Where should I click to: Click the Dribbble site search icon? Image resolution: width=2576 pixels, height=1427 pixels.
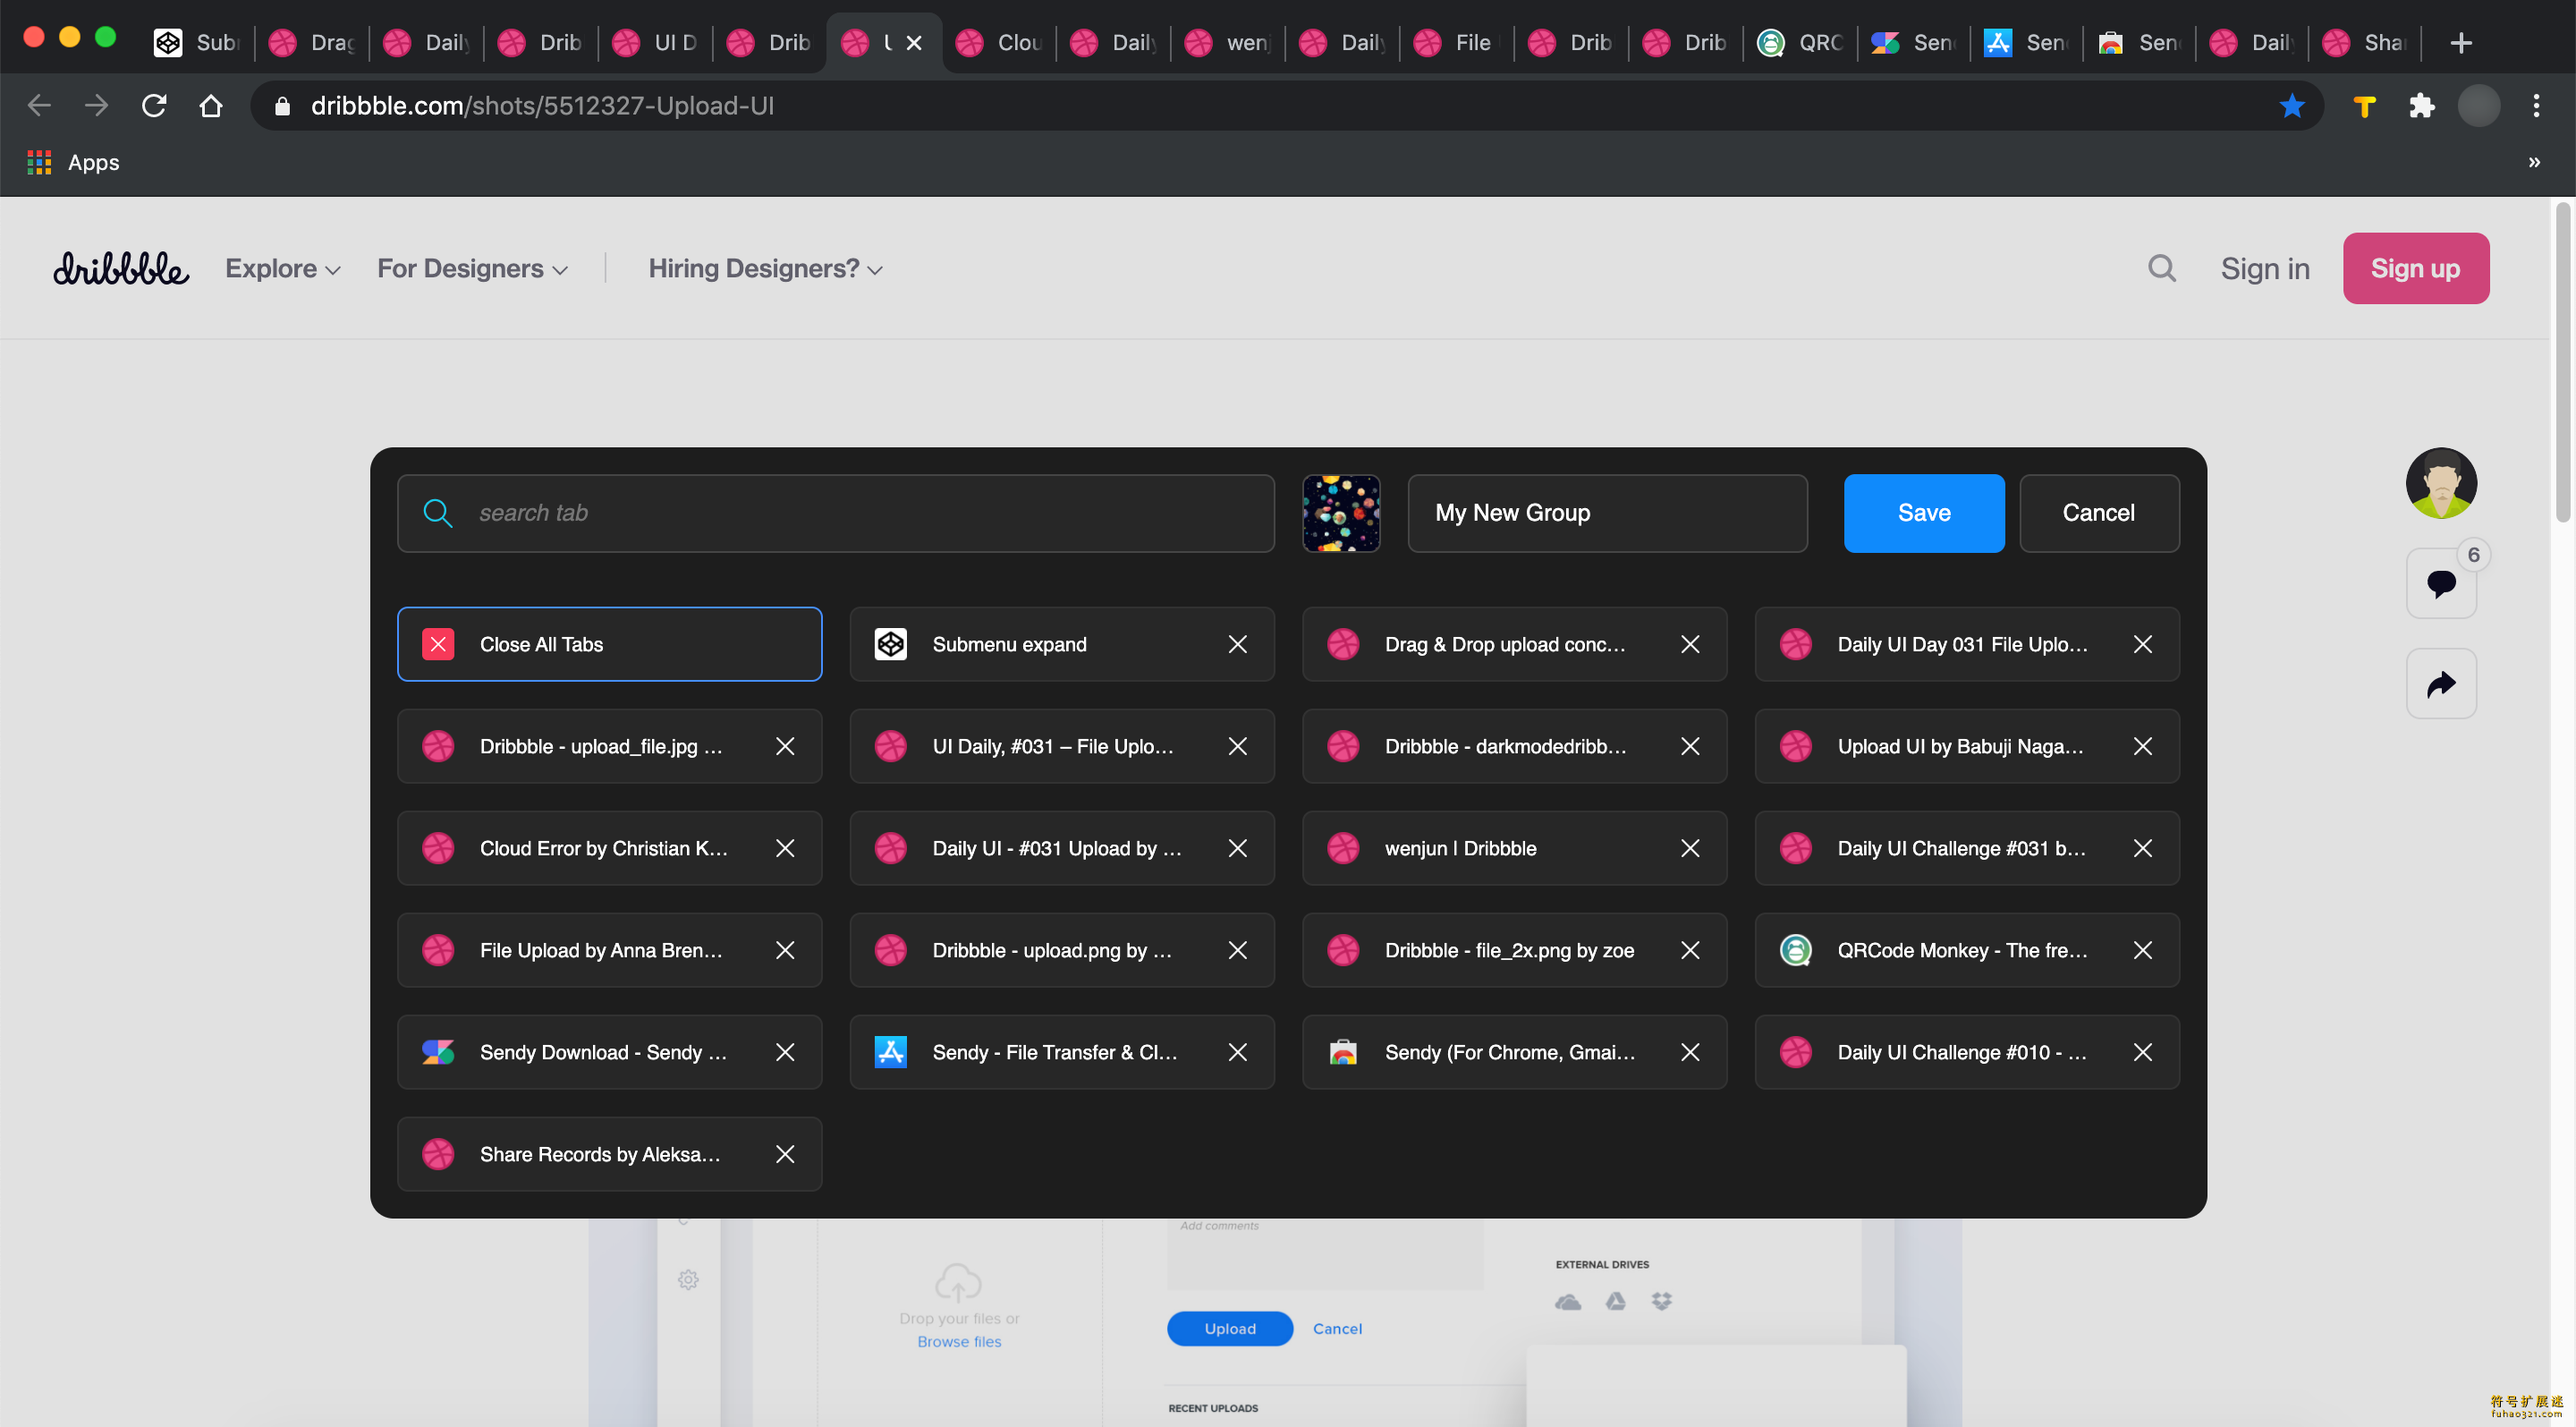[x=2161, y=268]
